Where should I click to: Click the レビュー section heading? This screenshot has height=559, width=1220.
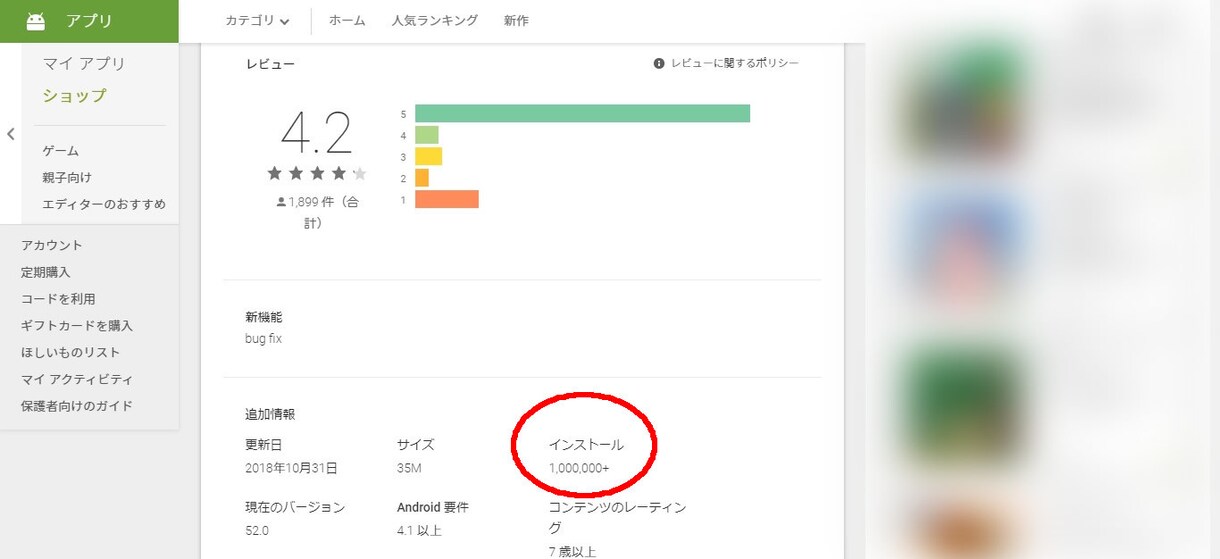pos(270,64)
